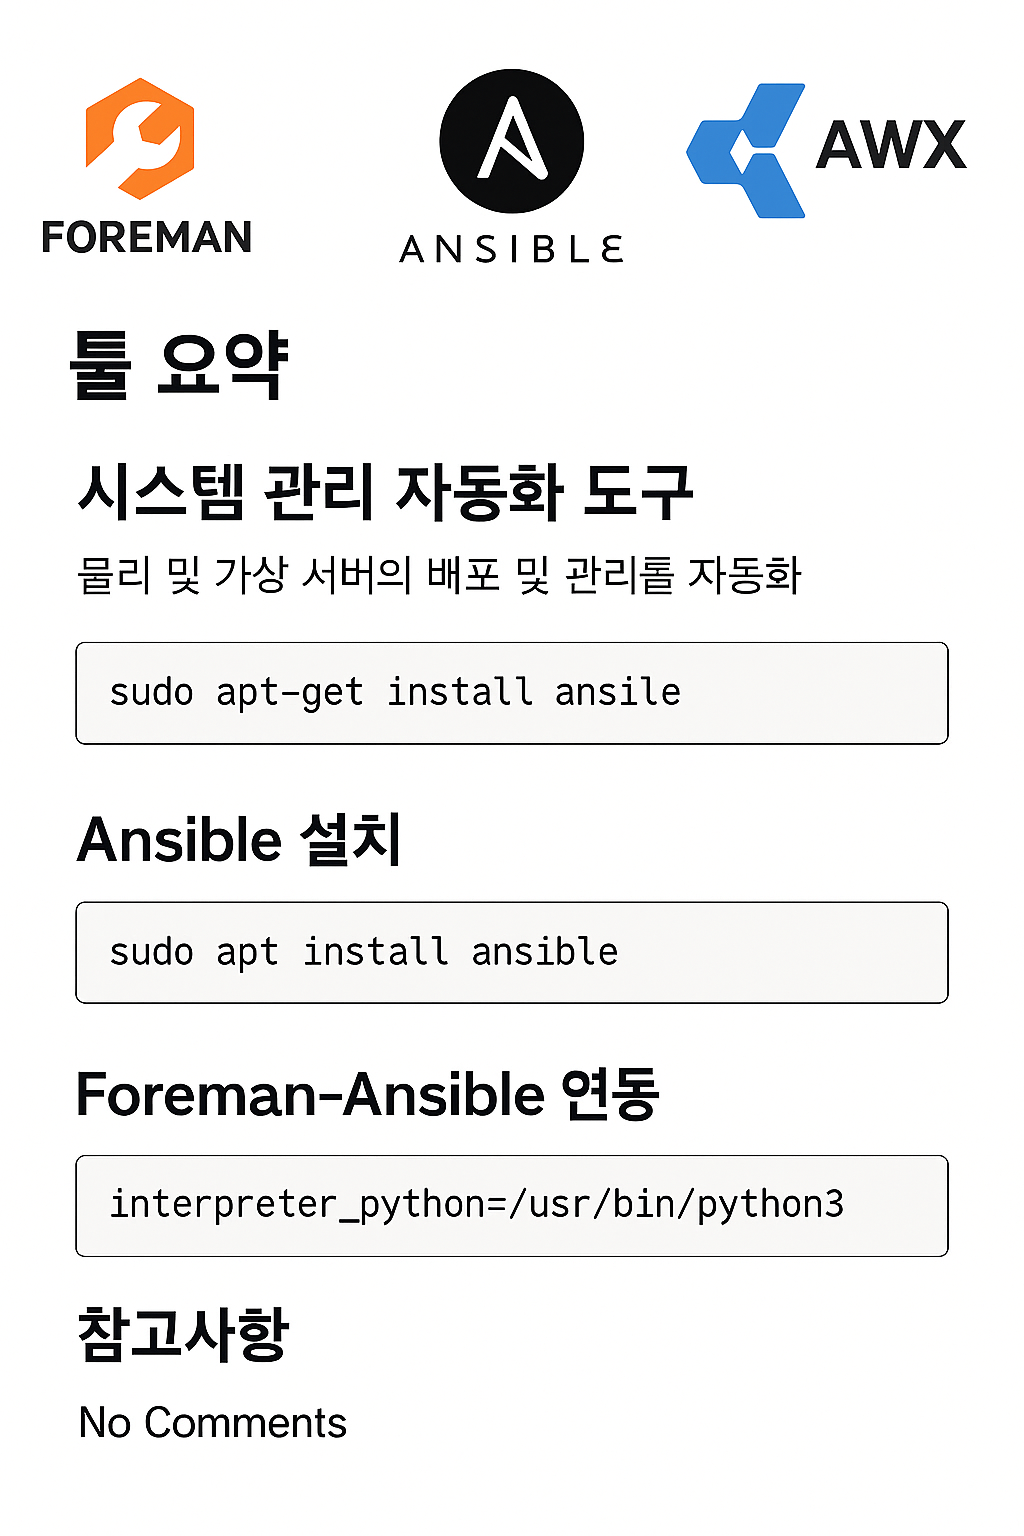Click the interpreter_python code box

tap(512, 1206)
